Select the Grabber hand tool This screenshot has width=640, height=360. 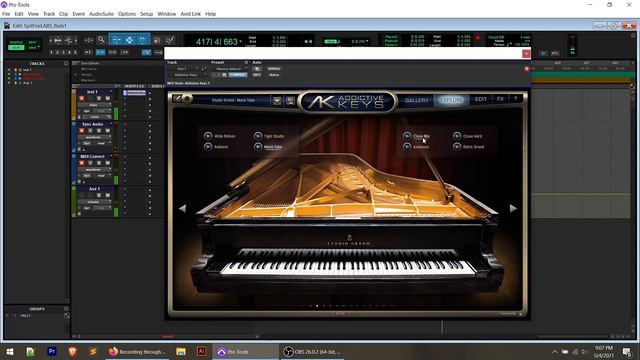[142, 40]
